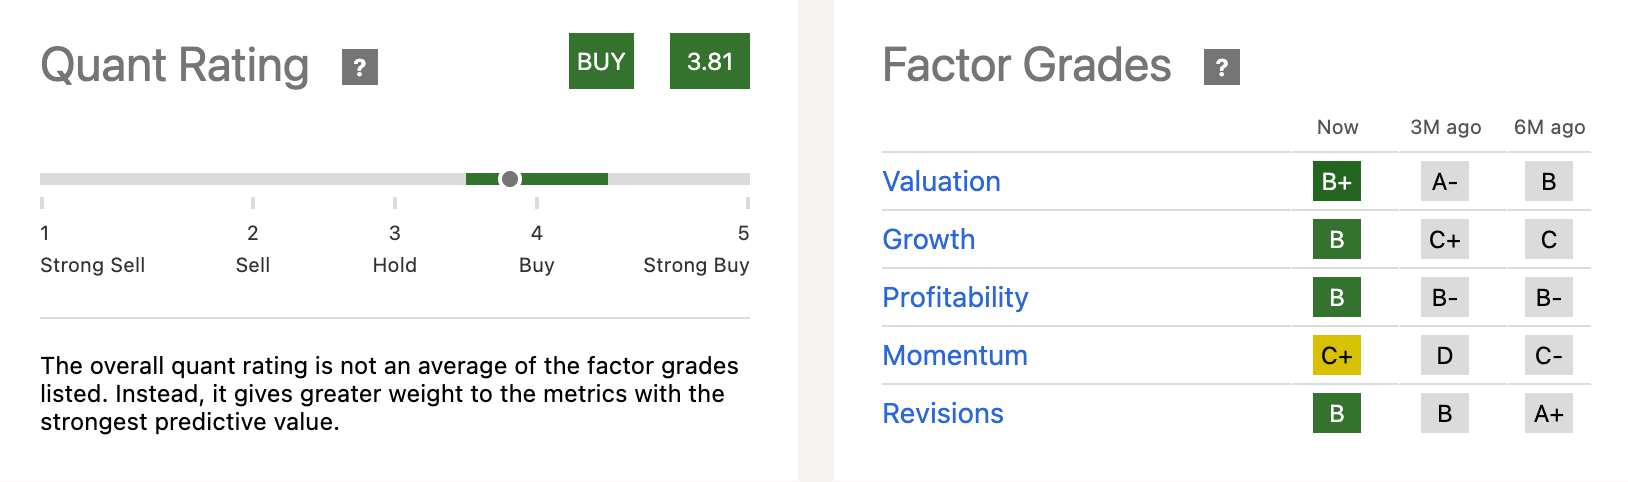Select the current Revisions B grade badge

(x=1337, y=413)
